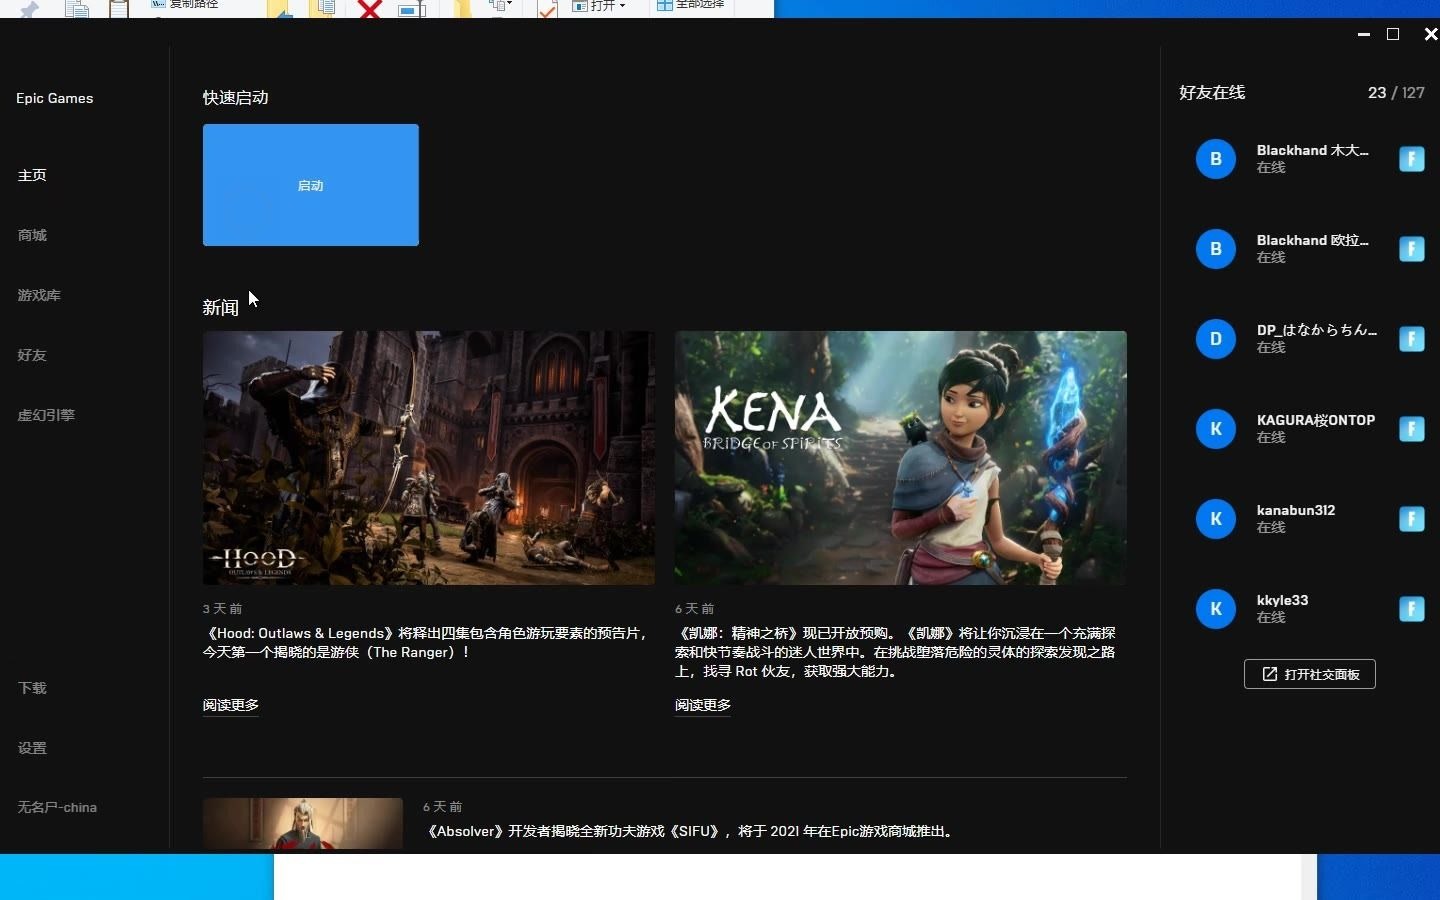Image resolution: width=1440 pixels, height=900 pixels.
Task: Open the 主页 home page in sidebar
Action: coord(32,175)
